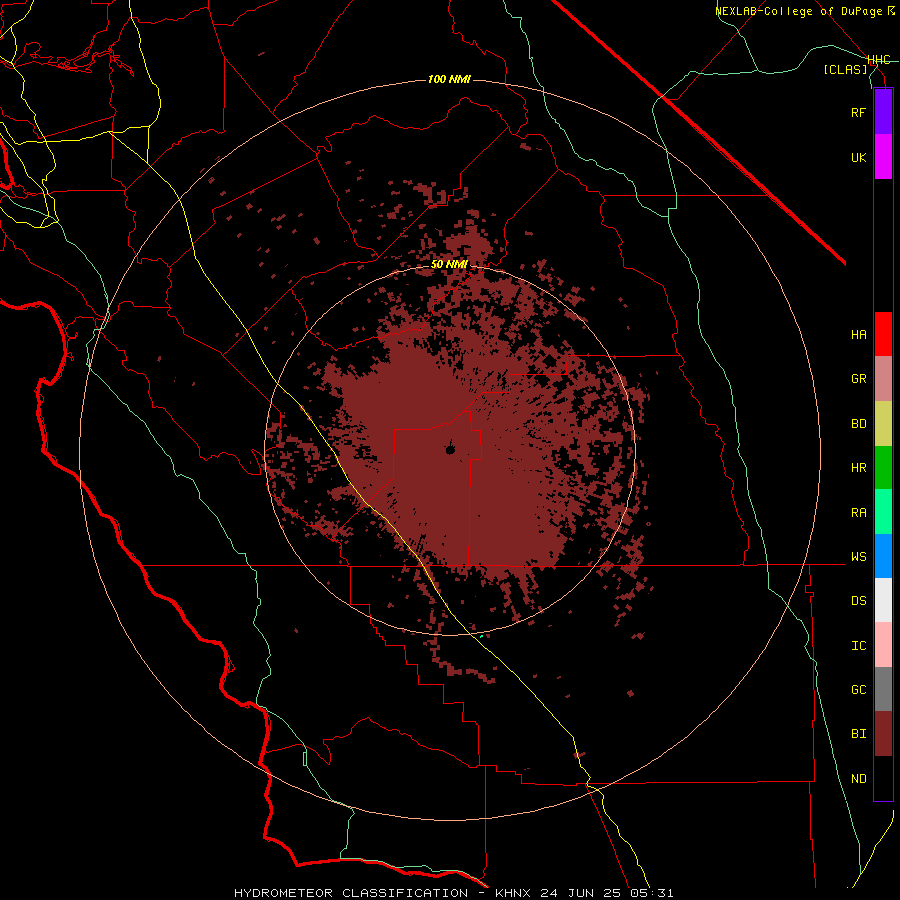Click the HR legend label
900x900 pixels.
tap(858, 468)
